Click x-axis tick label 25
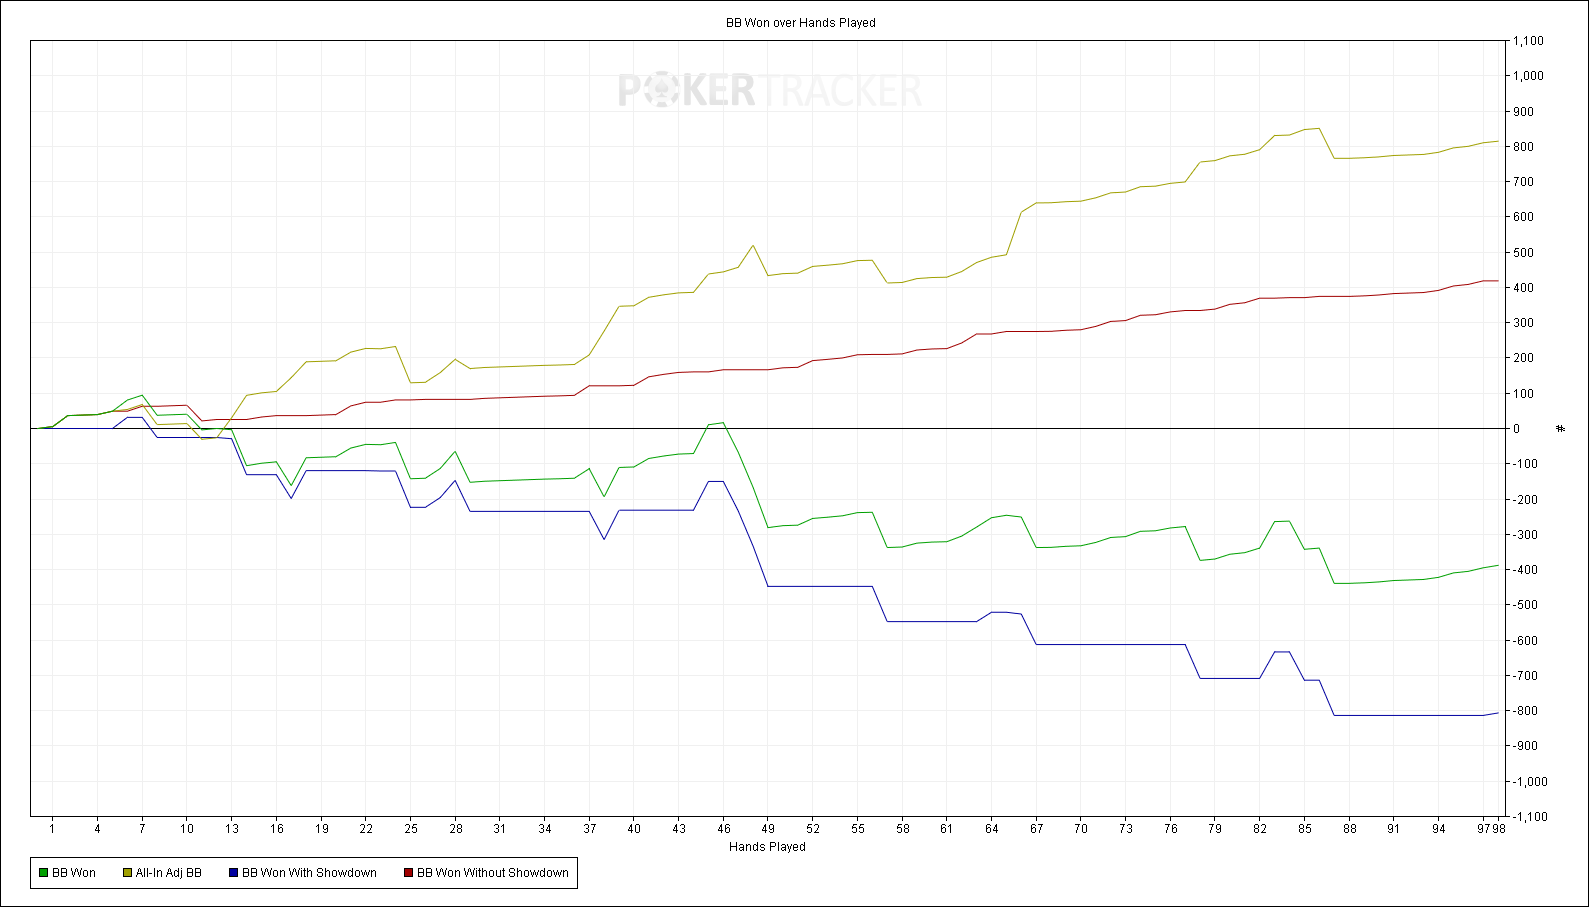The width and height of the screenshot is (1589, 907). [411, 828]
